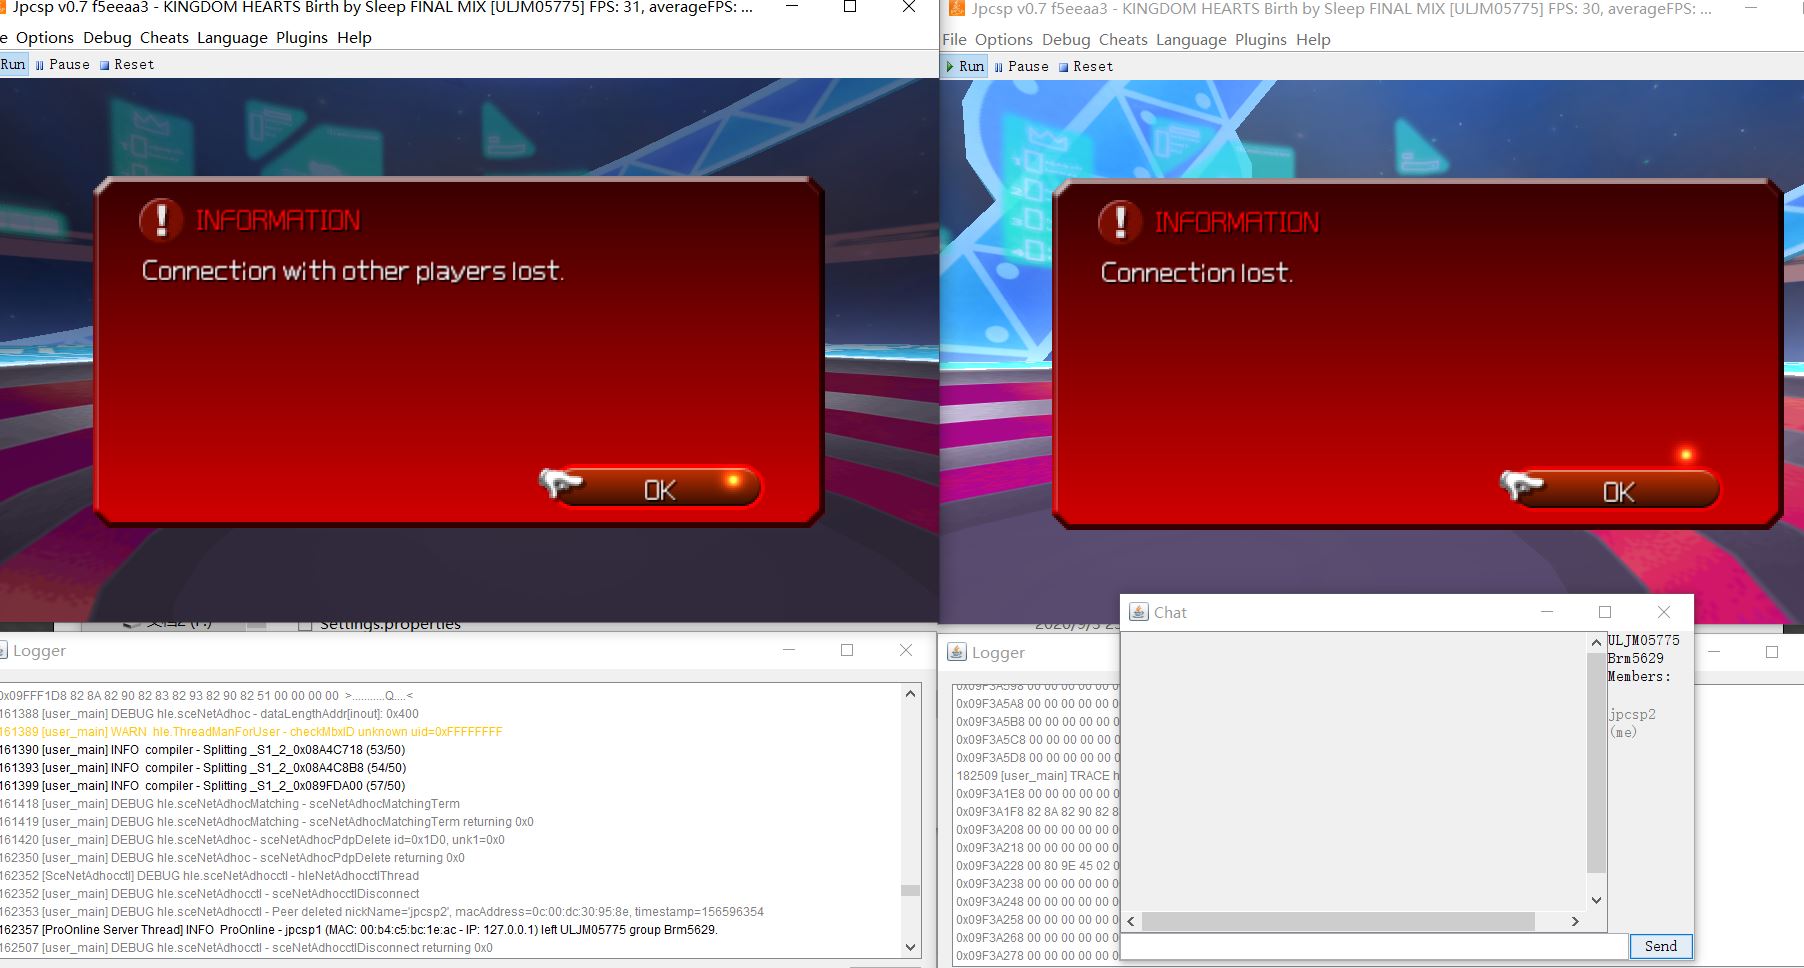The width and height of the screenshot is (1804, 968).
Task: Click the Jpcsp app icon in the right window title bar
Action: [956, 9]
